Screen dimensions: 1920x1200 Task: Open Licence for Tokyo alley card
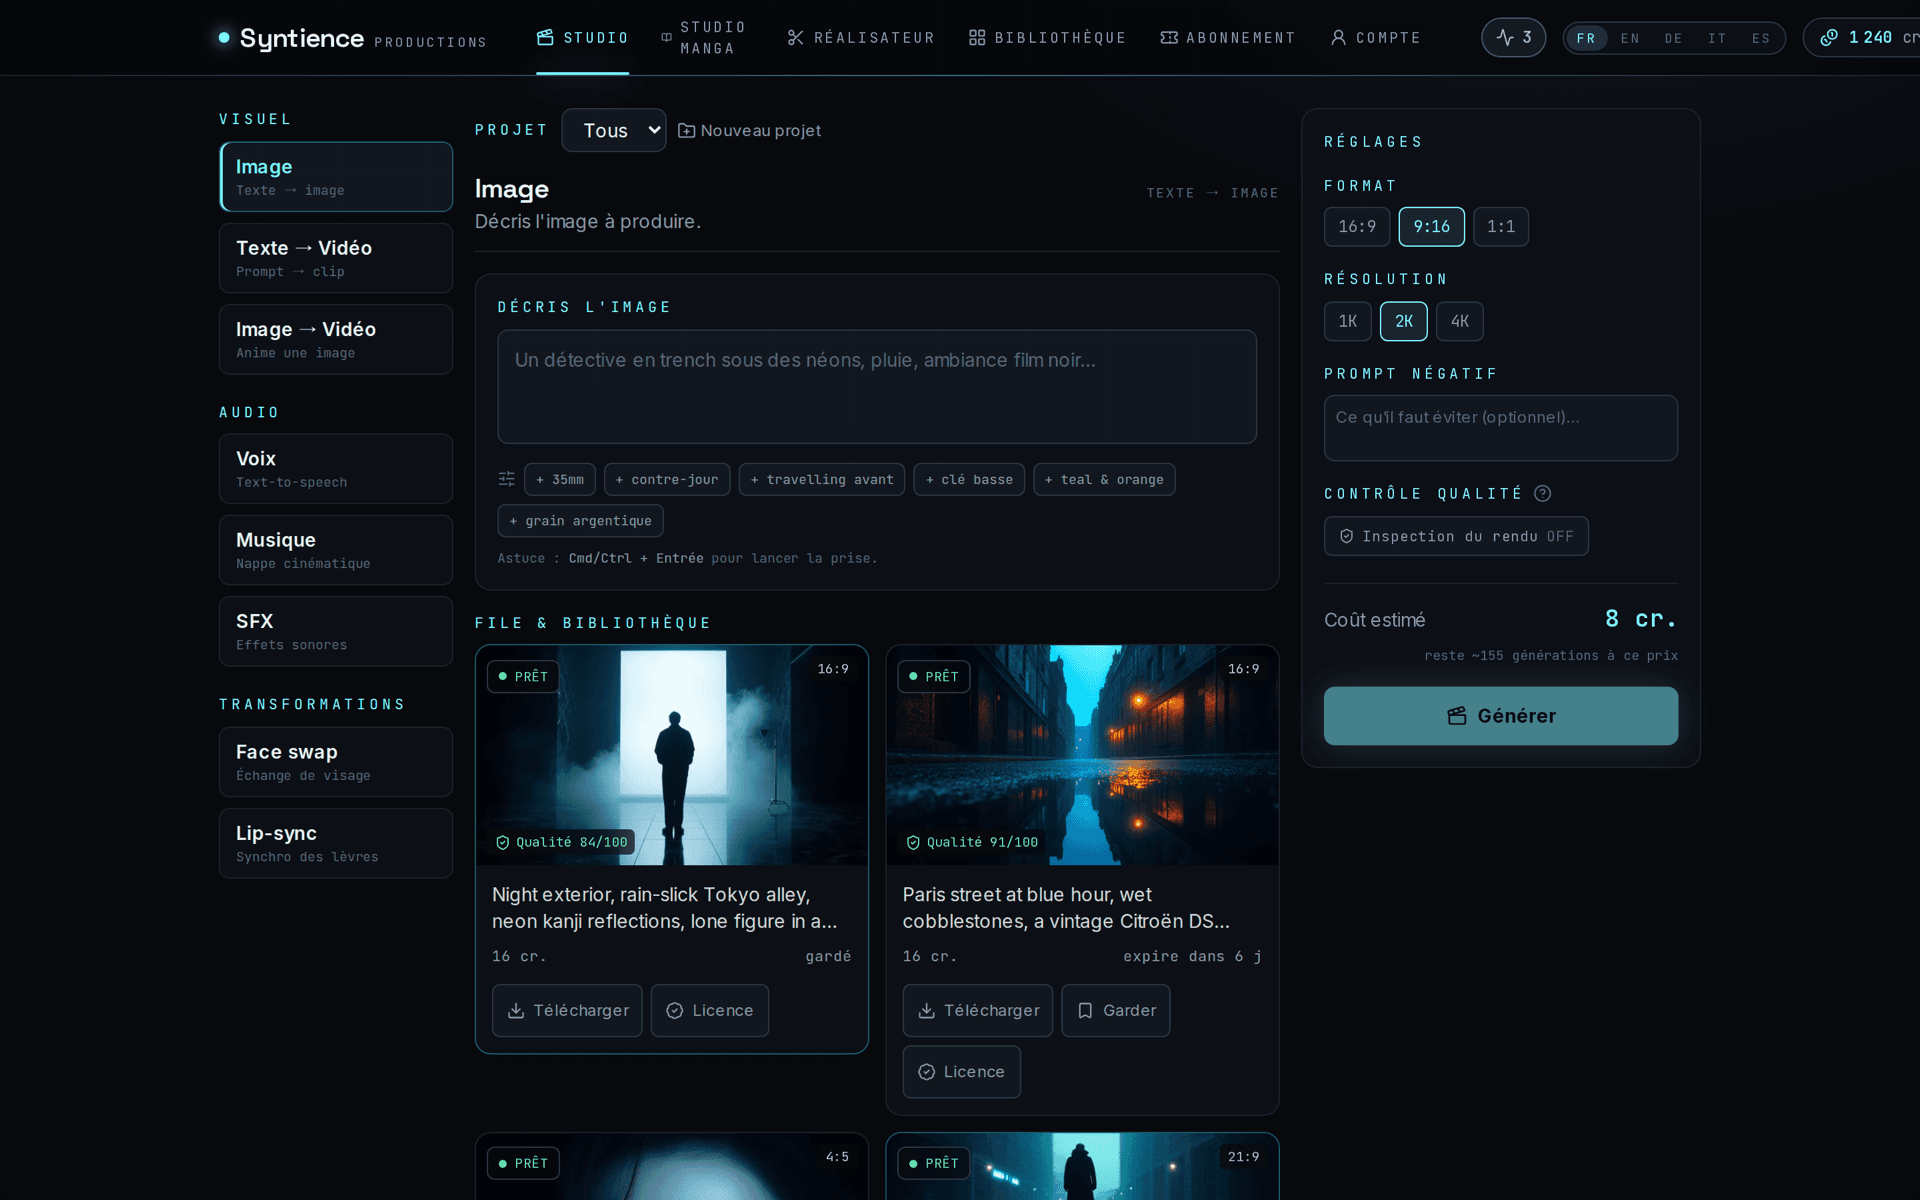(x=710, y=1011)
